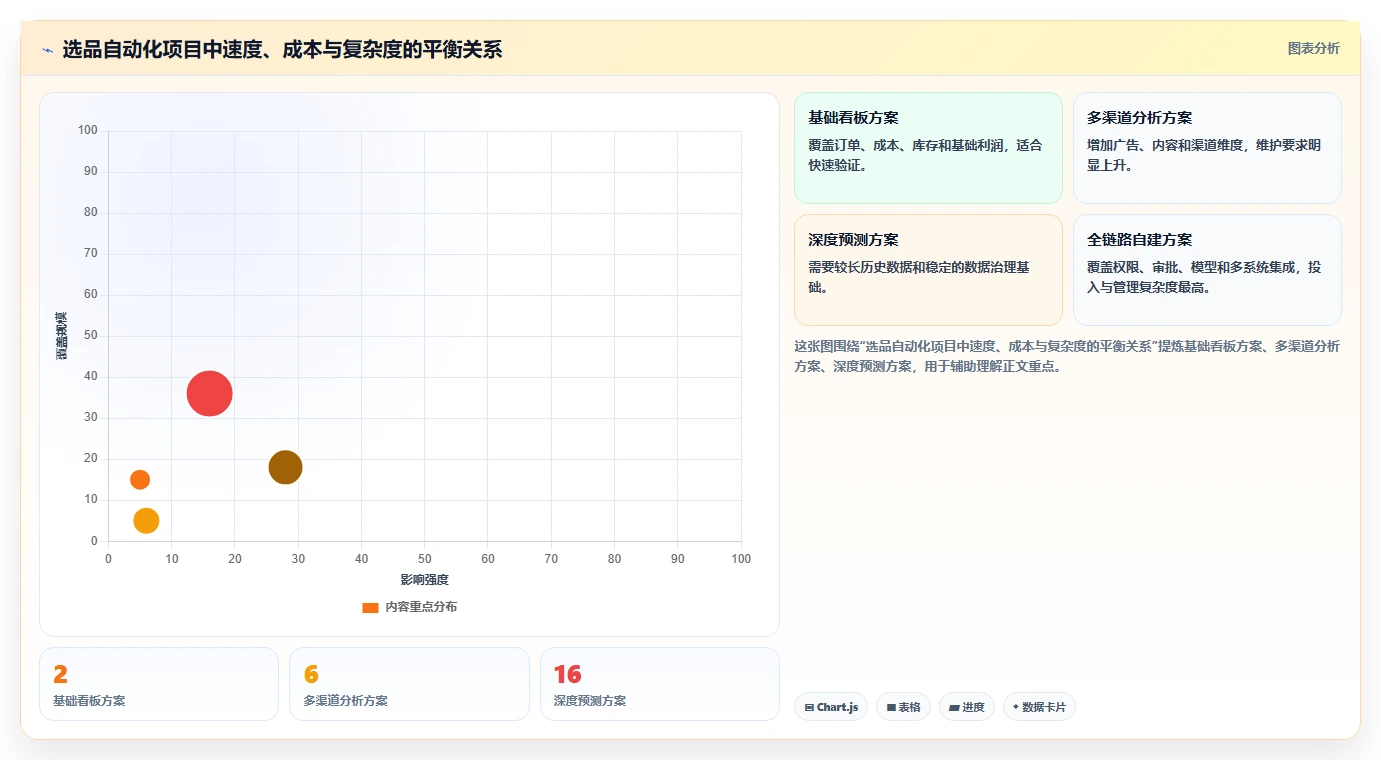Click the orange legend color swatch
1381x760 pixels.
coord(370,607)
